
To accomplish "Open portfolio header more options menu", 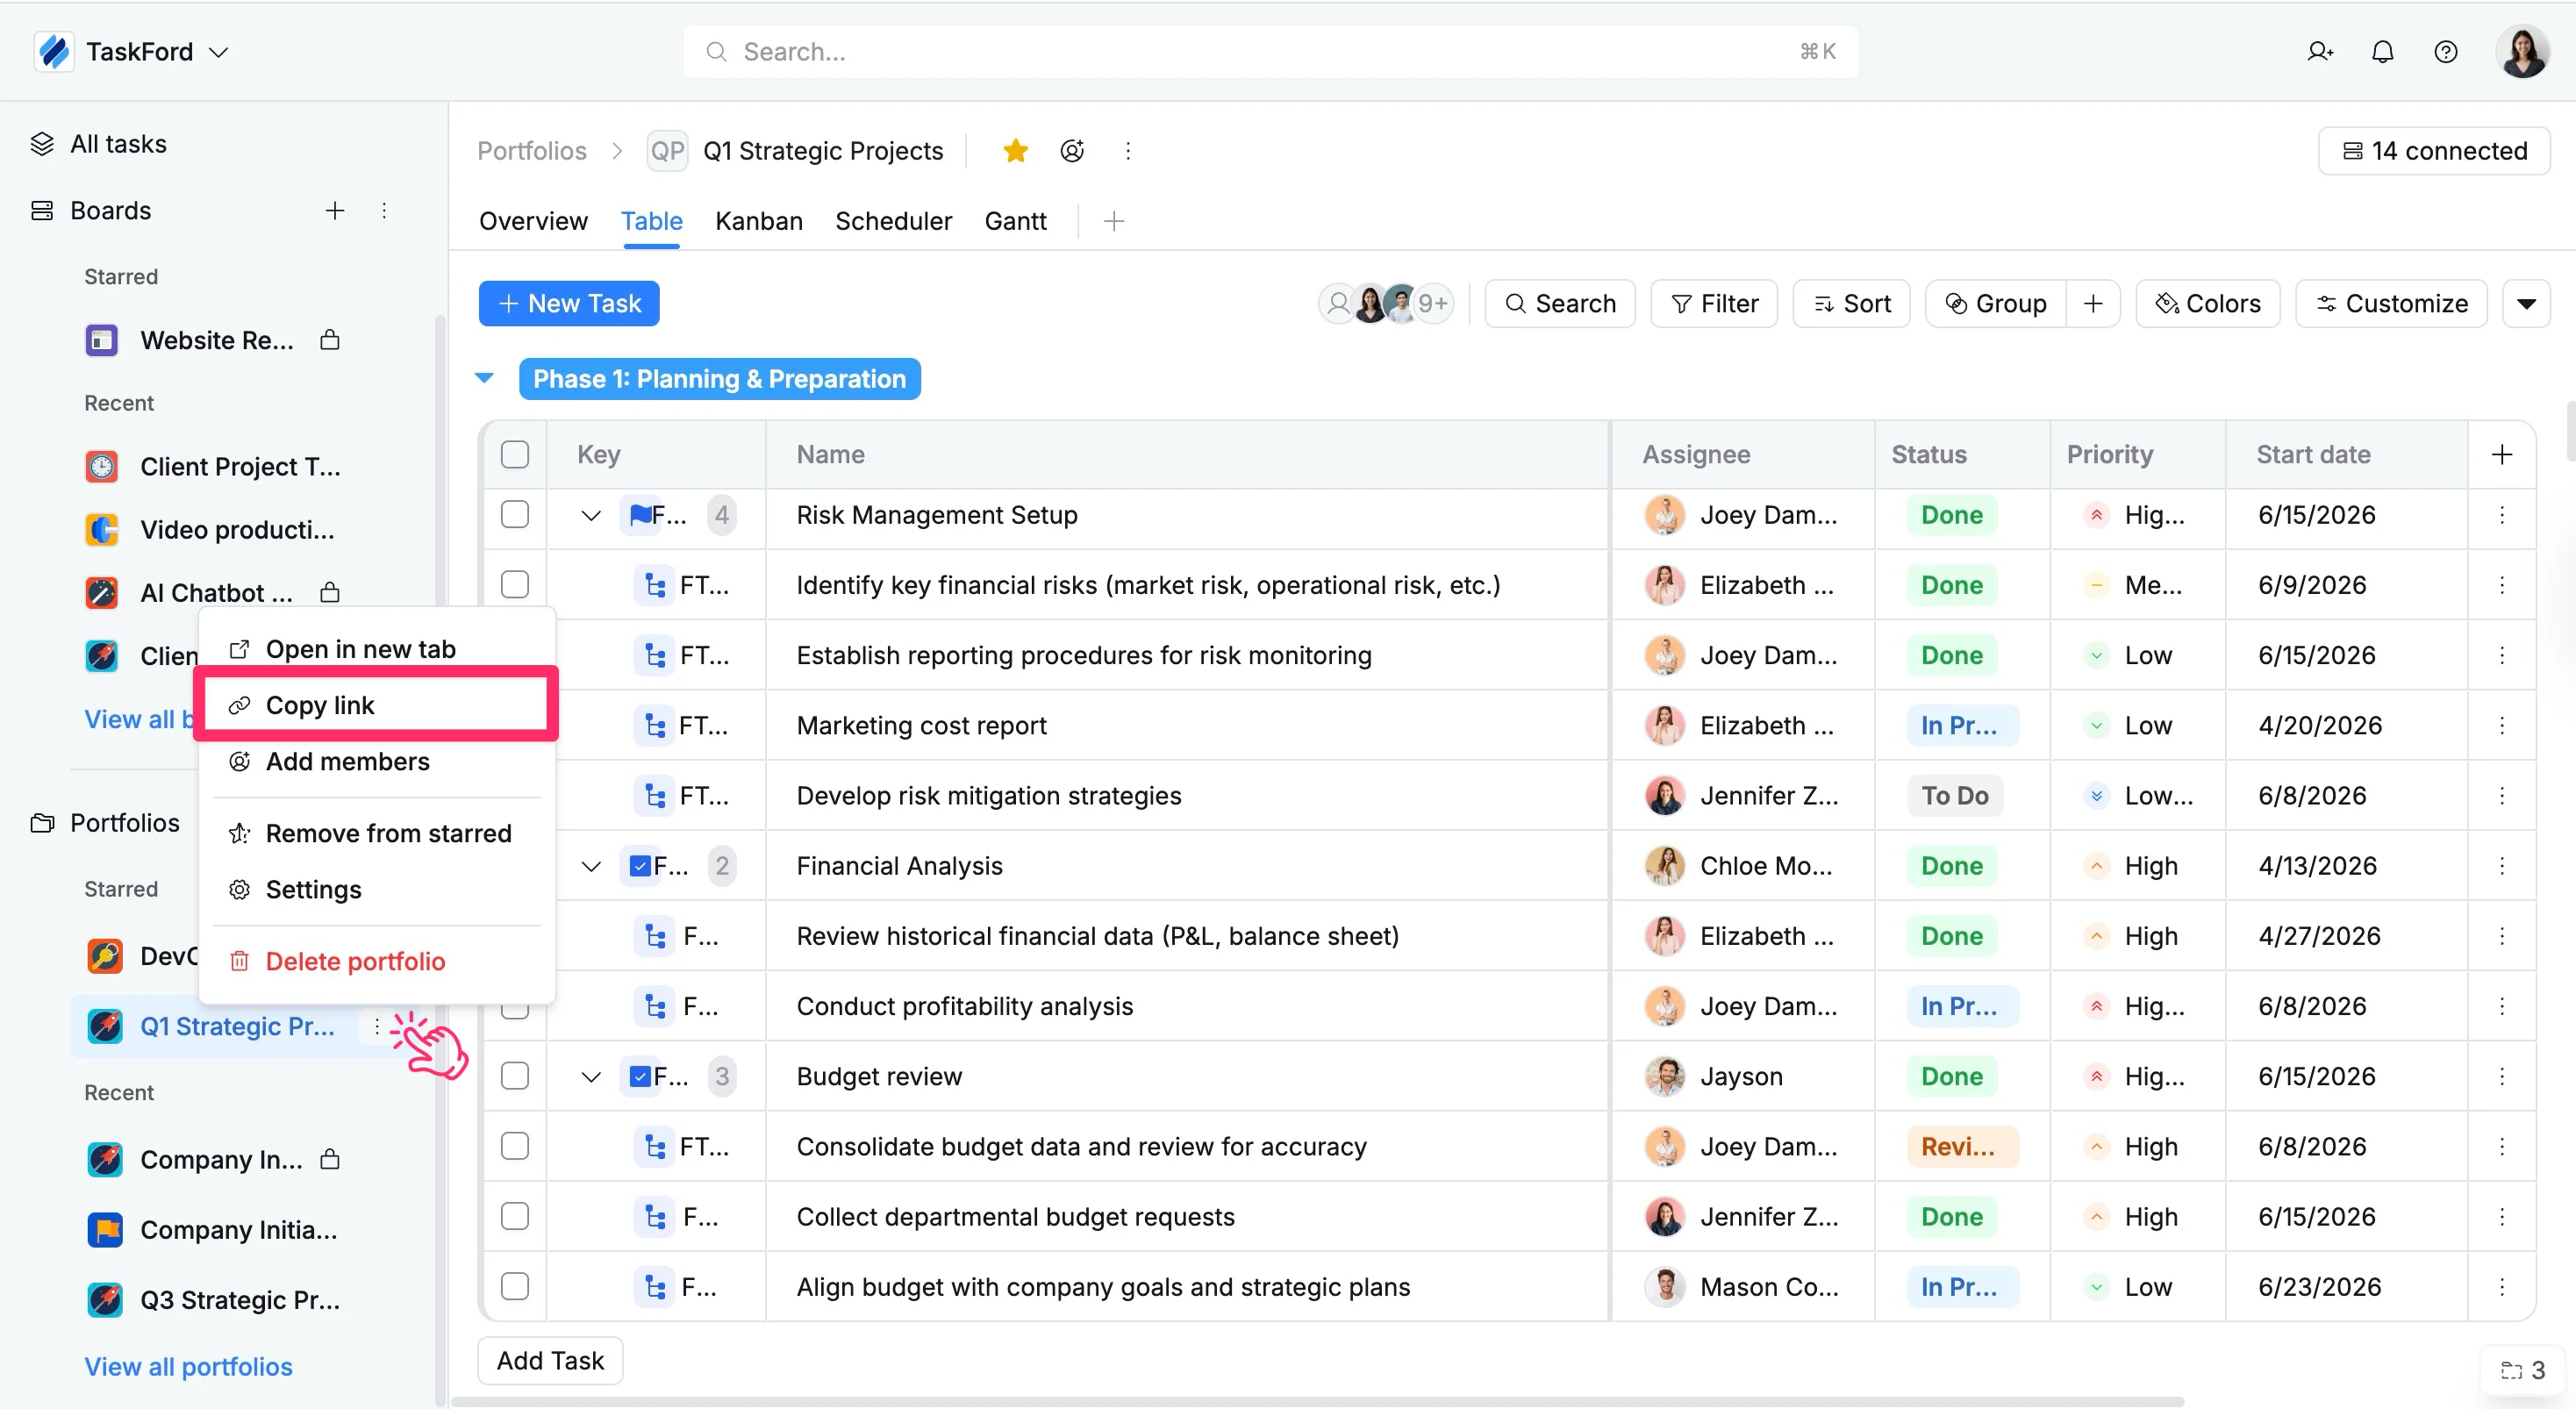I will pos(1128,151).
